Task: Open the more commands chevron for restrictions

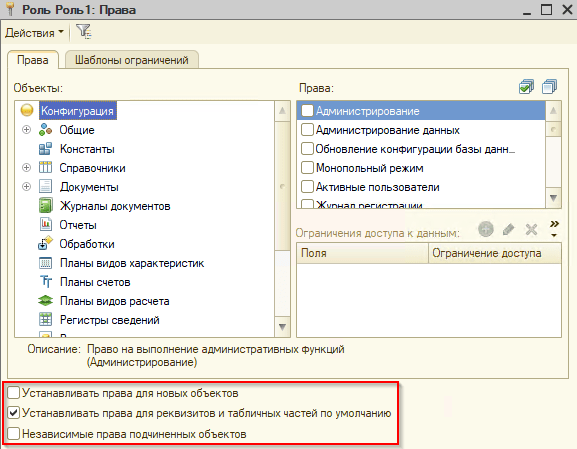Action: [554, 228]
